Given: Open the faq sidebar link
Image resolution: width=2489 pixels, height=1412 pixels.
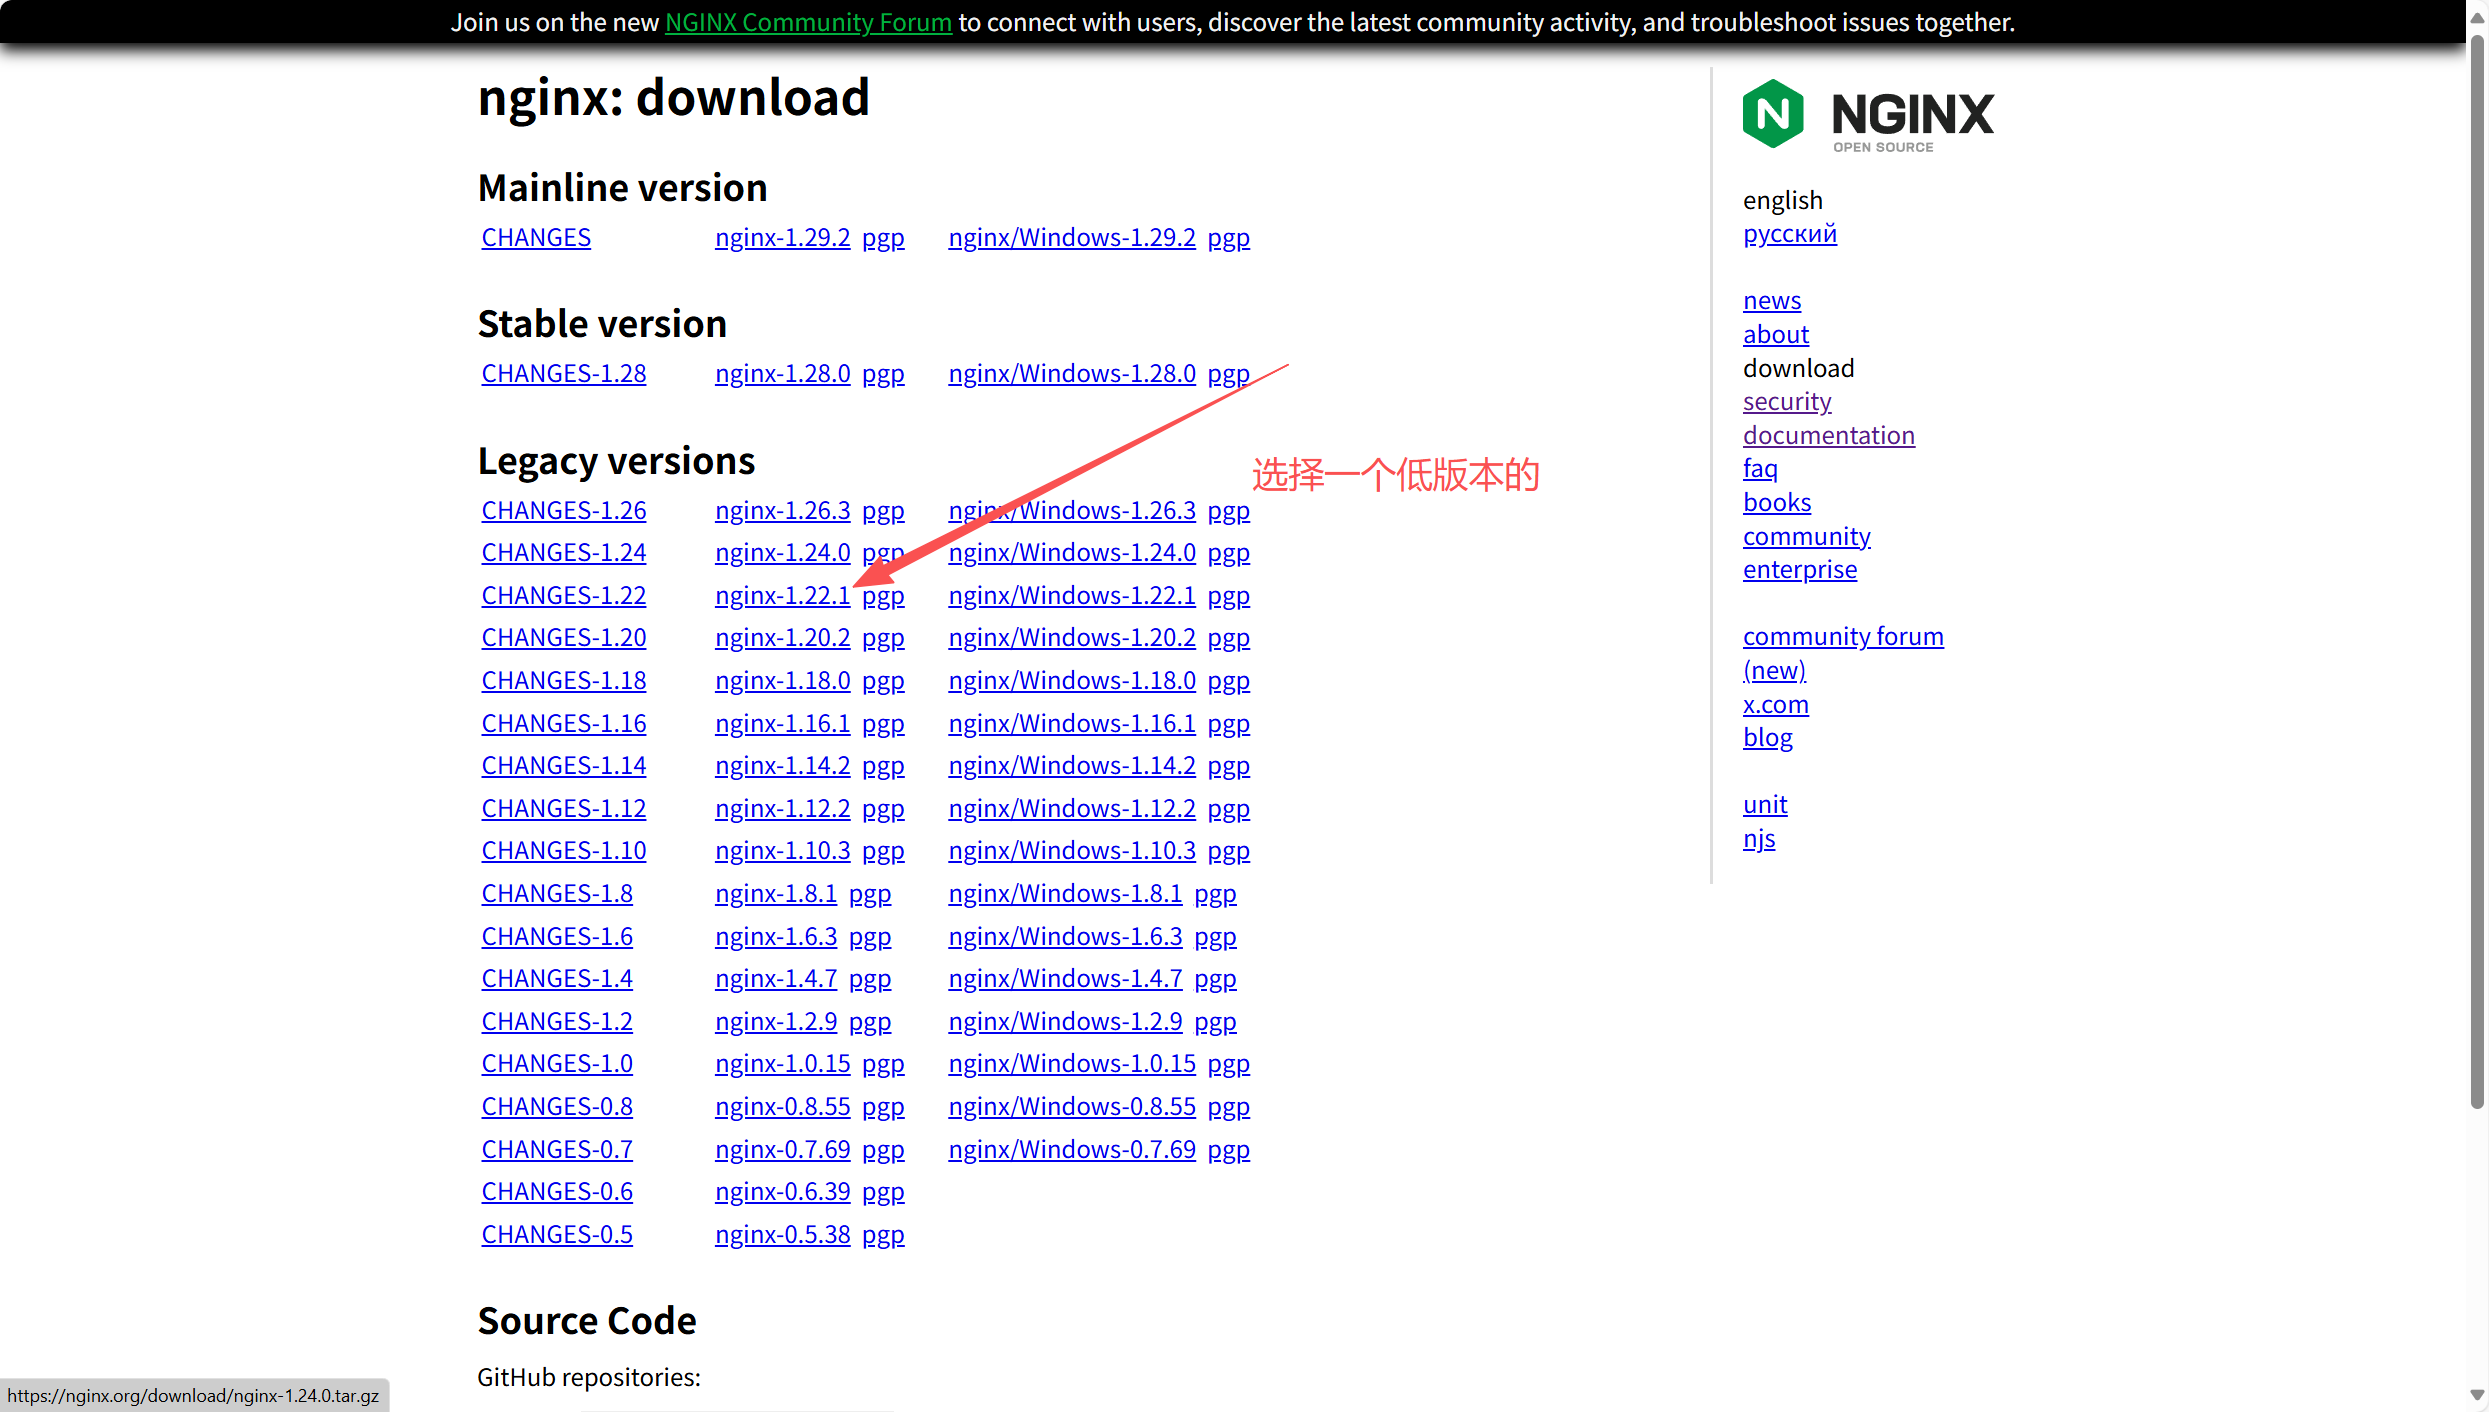Looking at the screenshot, I should point(1759,469).
